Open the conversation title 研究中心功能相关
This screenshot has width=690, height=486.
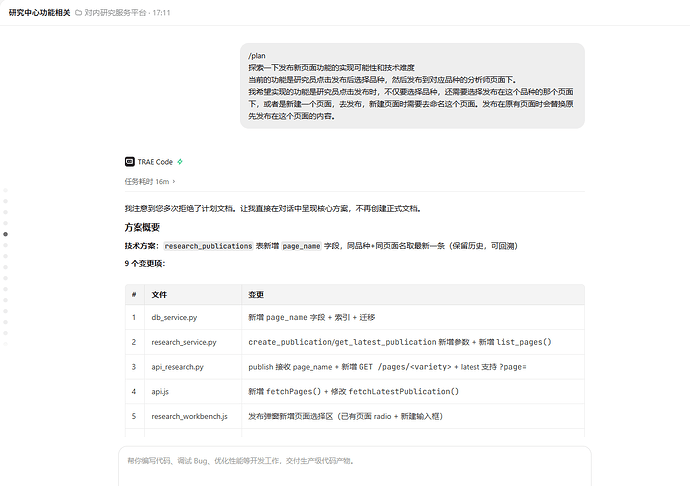pos(40,13)
